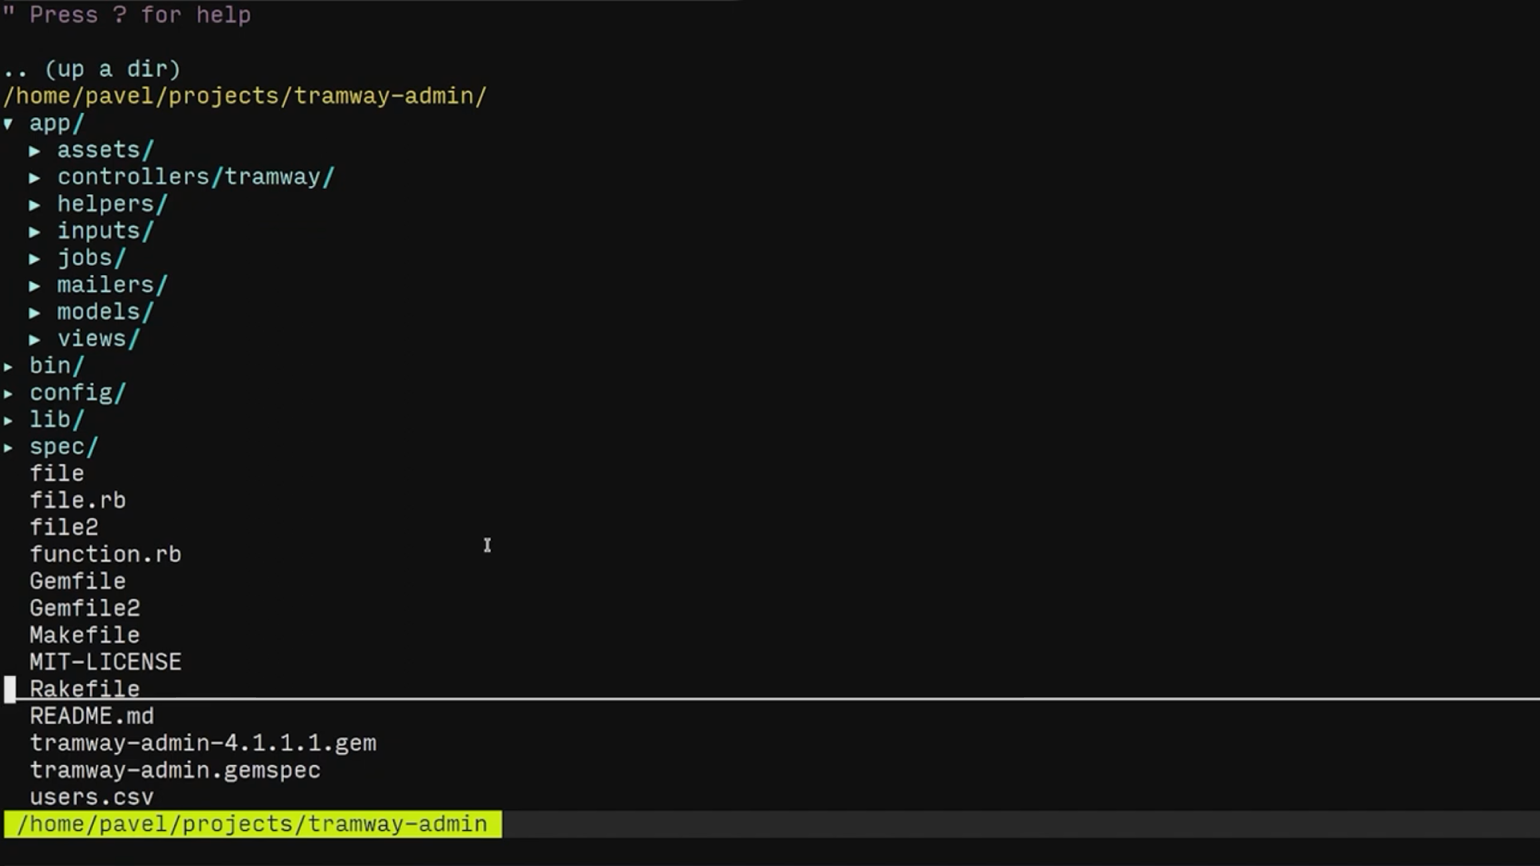This screenshot has height=866, width=1540.
Task: Select the Rakefile entry
Action: point(85,689)
